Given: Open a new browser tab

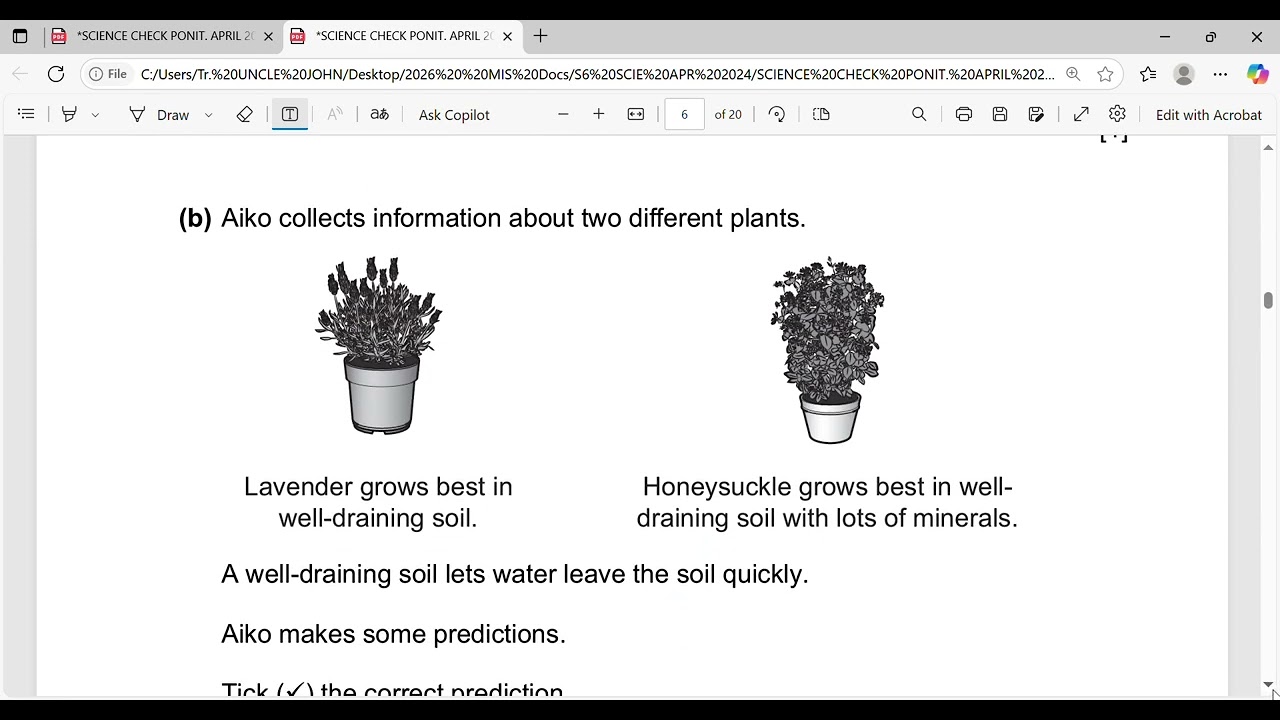Looking at the screenshot, I should coord(541,37).
